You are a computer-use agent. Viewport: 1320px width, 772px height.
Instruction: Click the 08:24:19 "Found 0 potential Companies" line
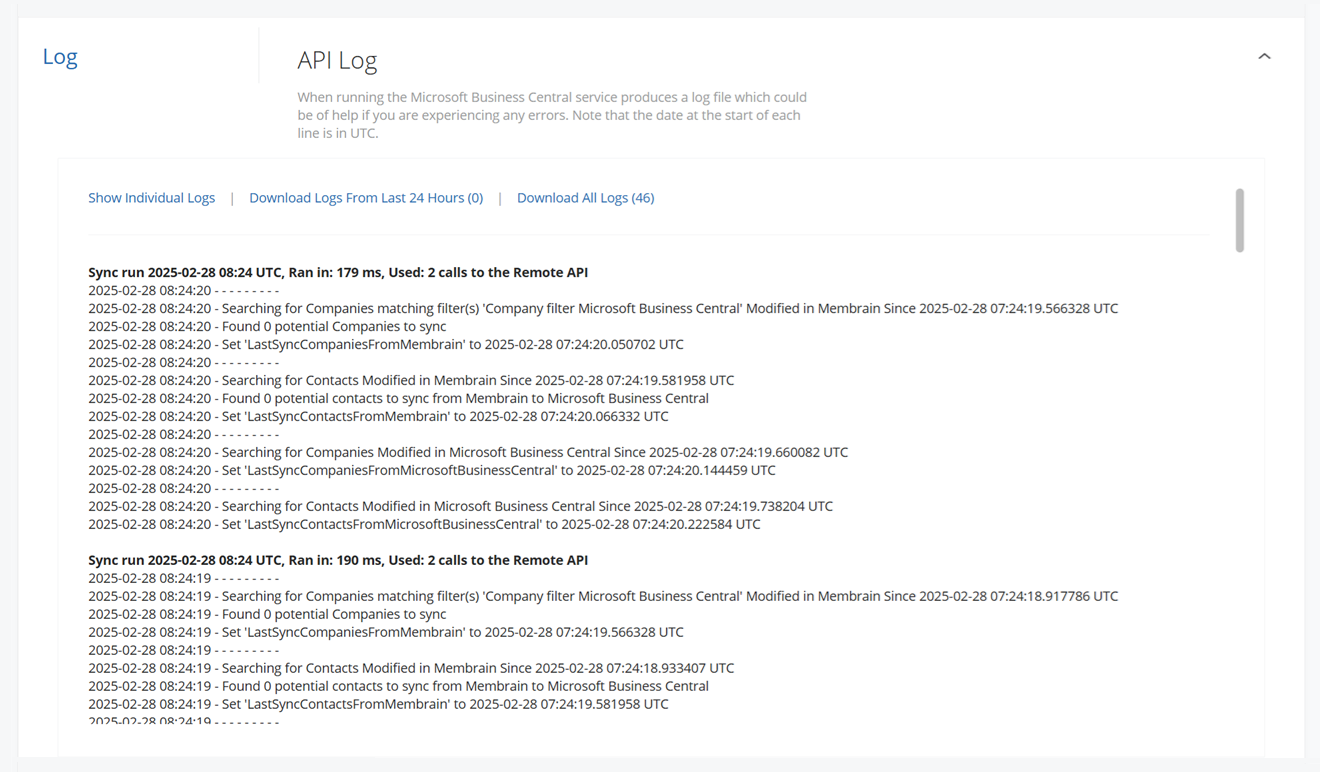tap(267, 614)
